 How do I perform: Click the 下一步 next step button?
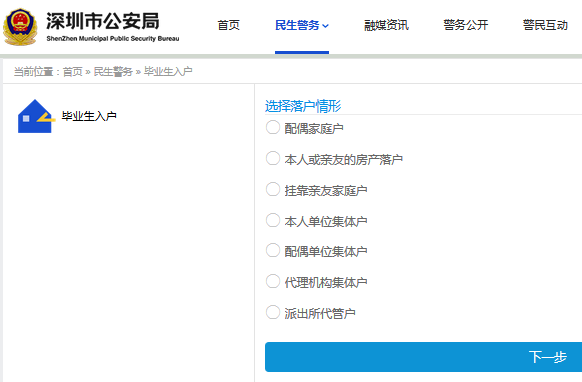click(424, 357)
